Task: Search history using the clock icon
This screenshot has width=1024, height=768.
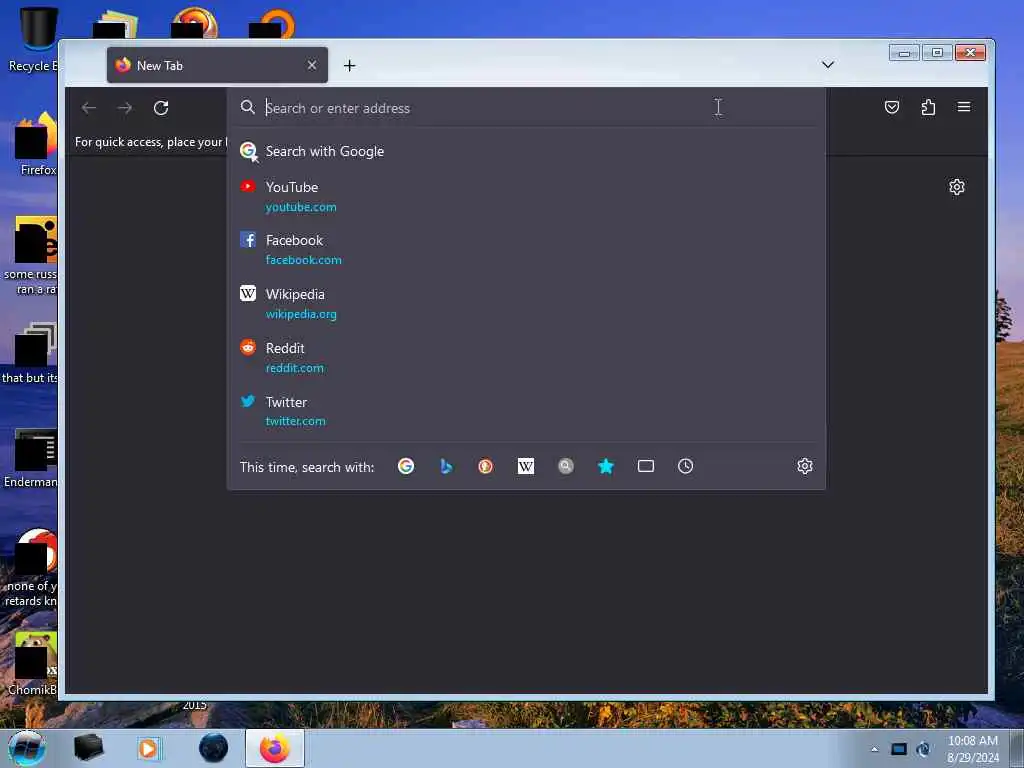Action: point(686,466)
